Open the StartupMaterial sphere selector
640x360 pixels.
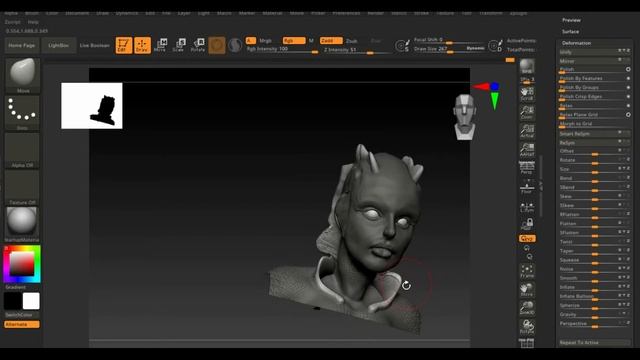22,224
